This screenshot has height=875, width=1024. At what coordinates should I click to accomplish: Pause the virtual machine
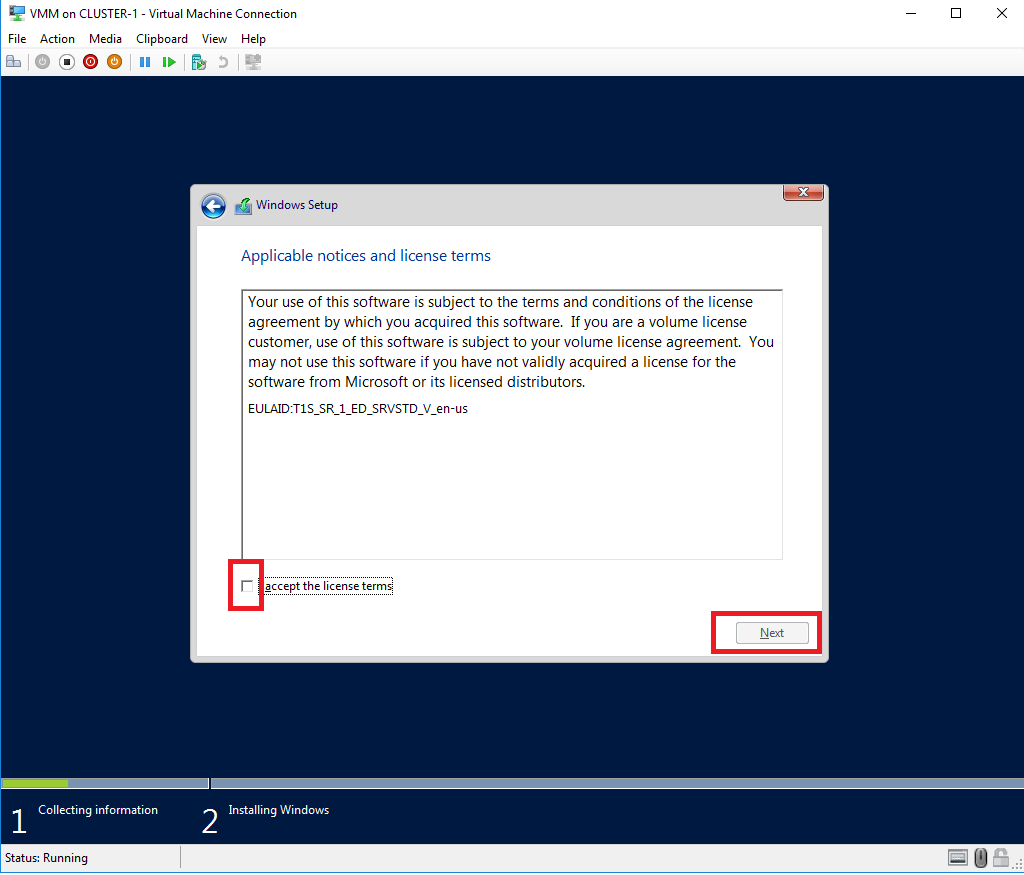pyautogui.click(x=145, y=62)
